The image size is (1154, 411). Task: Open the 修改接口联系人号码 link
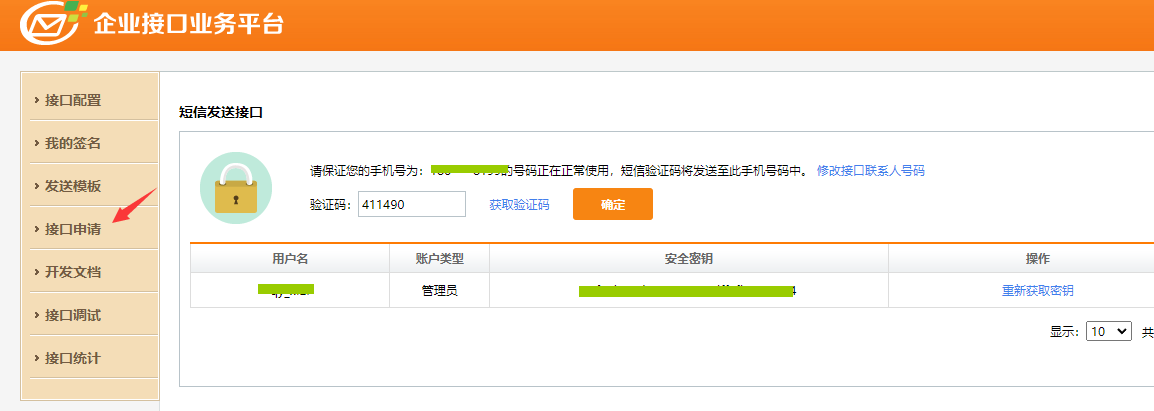tap(870, 171)
